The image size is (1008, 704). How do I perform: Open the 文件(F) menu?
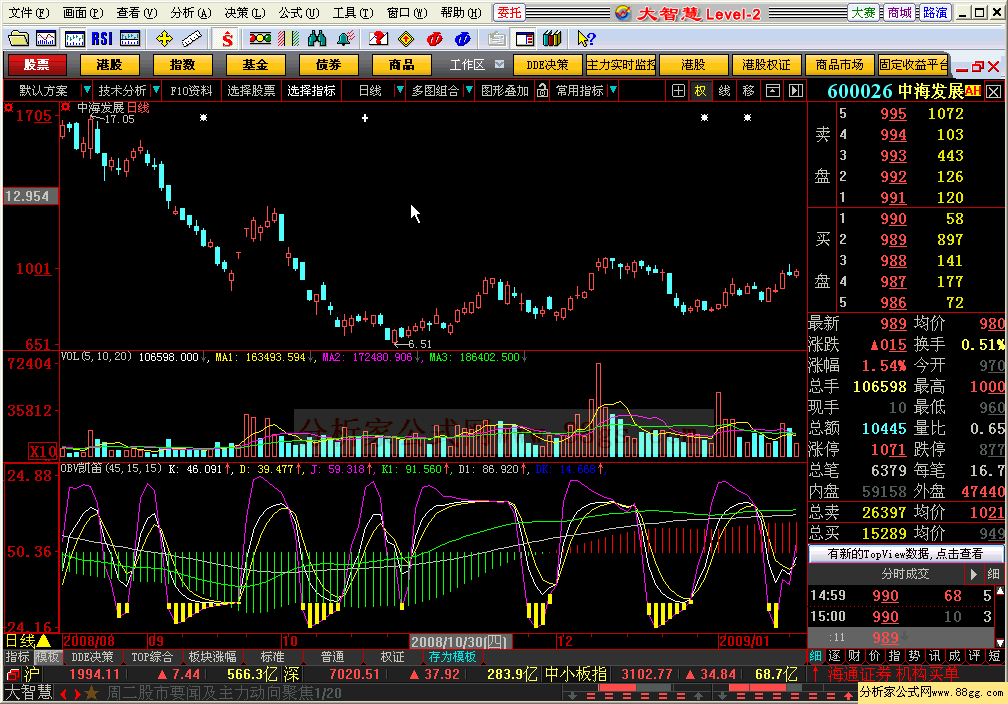tap(28, 13)
